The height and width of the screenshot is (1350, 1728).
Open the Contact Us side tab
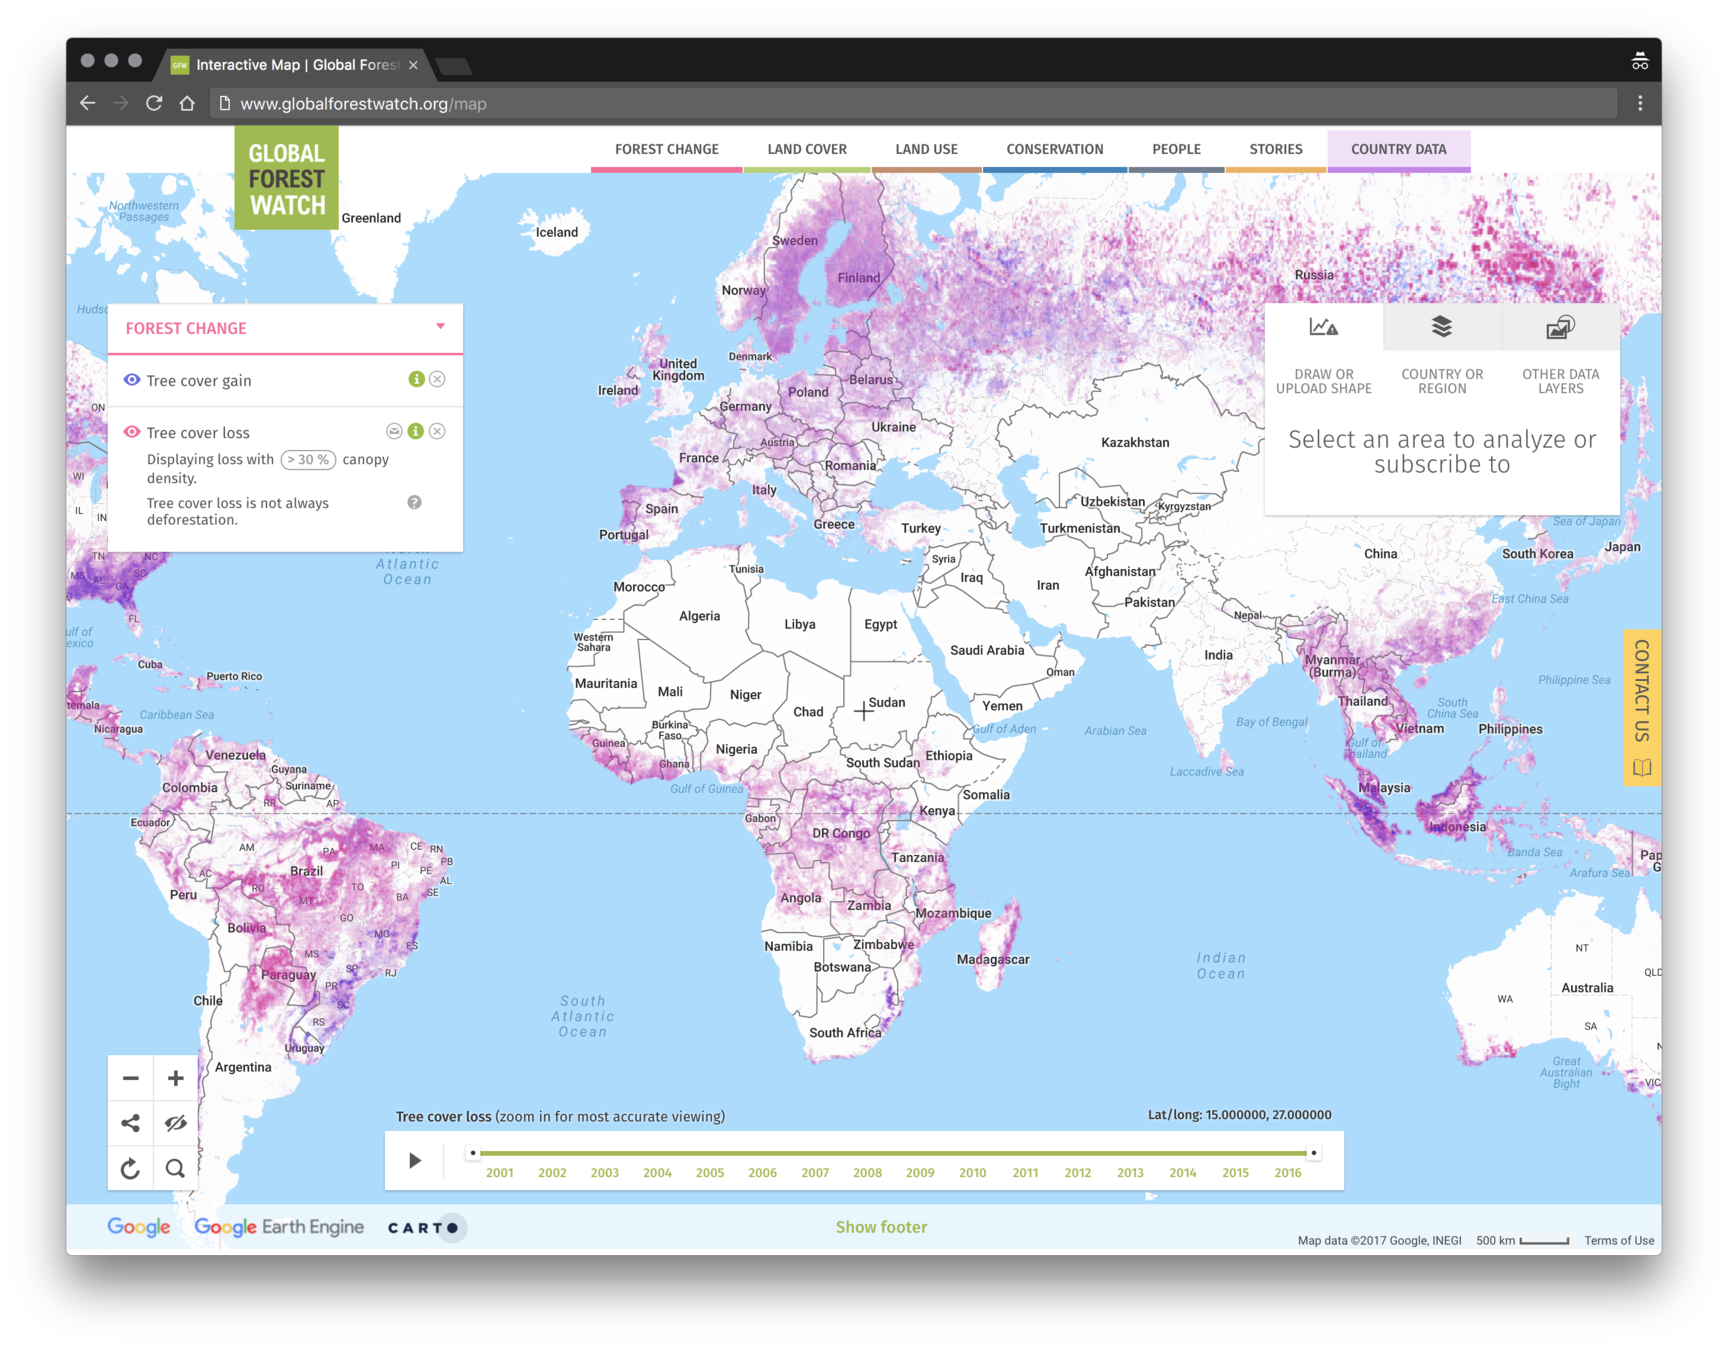(x=1642, y=707)
